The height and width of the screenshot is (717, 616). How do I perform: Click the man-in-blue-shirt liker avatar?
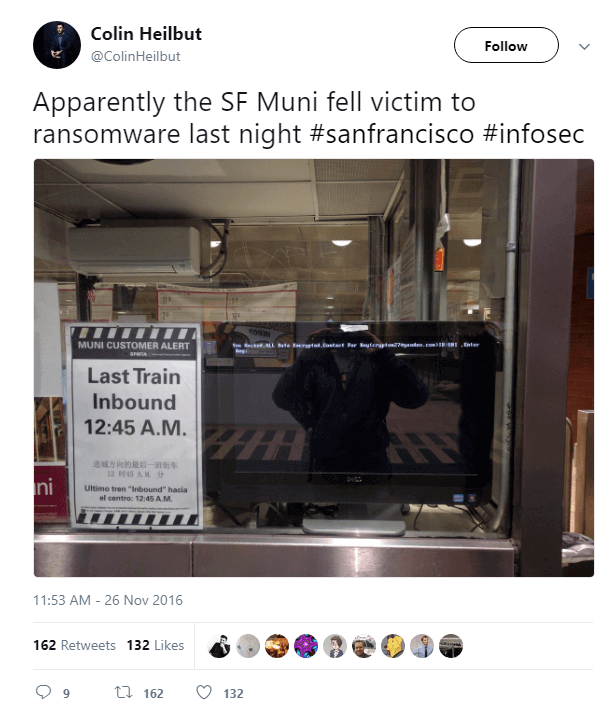tap(422, 646)
